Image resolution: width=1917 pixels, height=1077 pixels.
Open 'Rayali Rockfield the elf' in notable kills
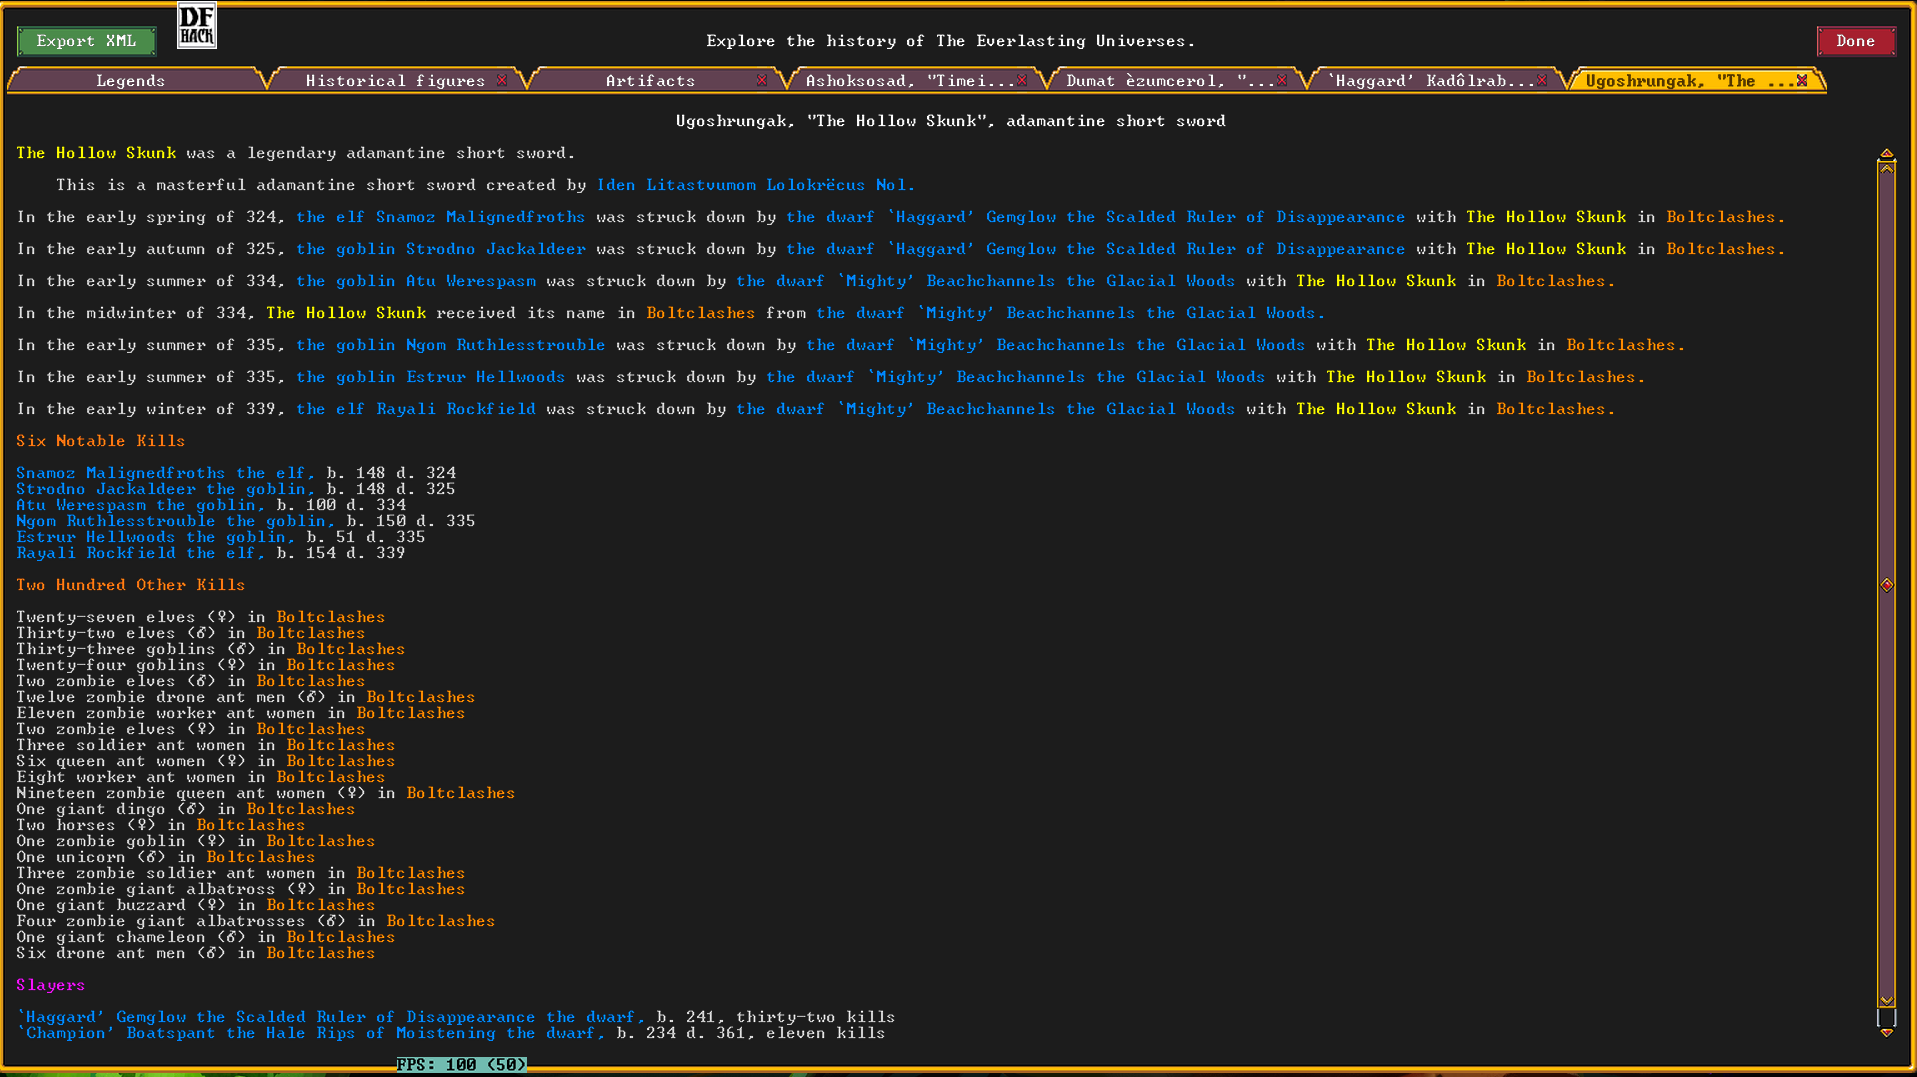pyautogui.click(x=141, y=553)
